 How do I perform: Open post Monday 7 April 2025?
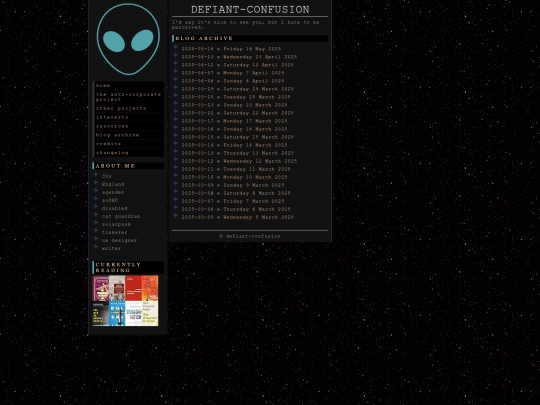(233, 73)
